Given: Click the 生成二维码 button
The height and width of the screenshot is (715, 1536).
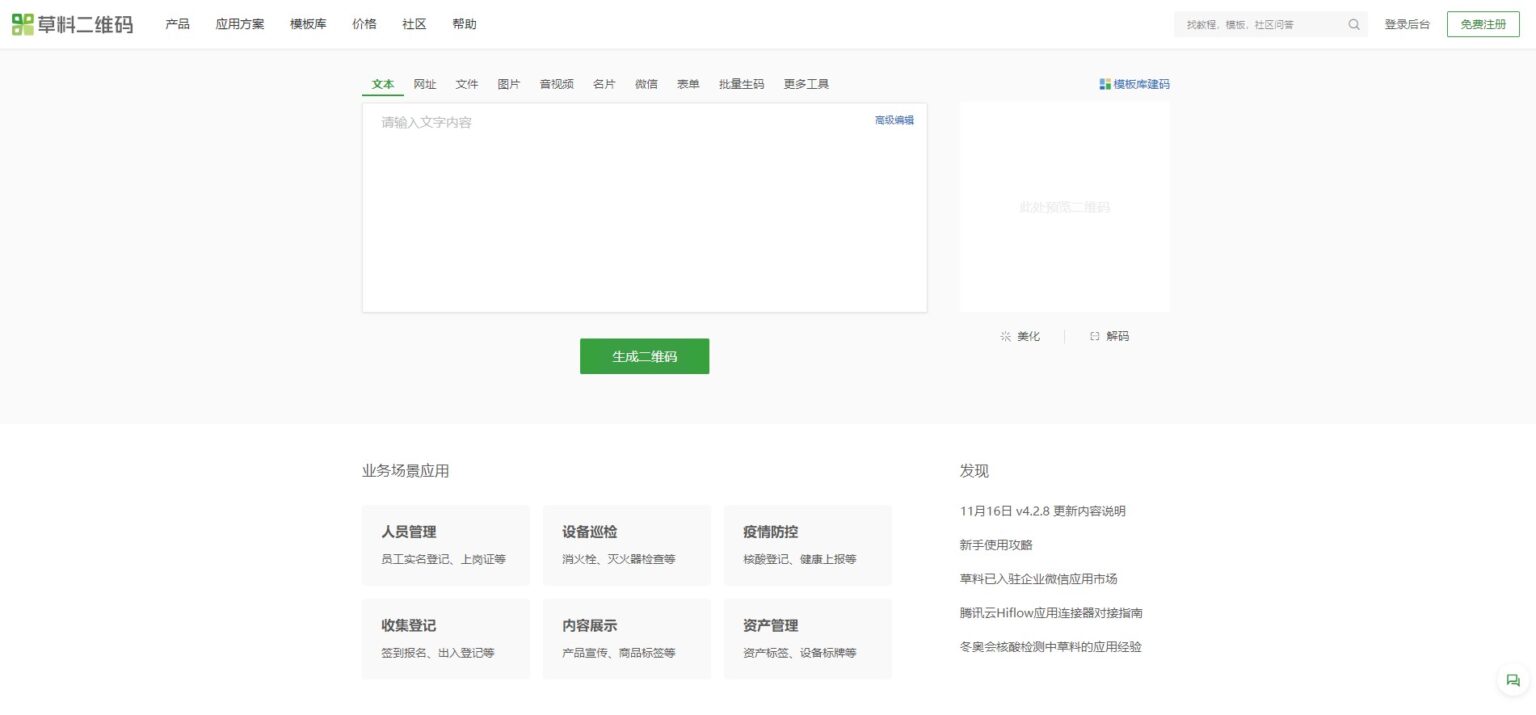Looking at the screenshot, I should click(644, 356).
